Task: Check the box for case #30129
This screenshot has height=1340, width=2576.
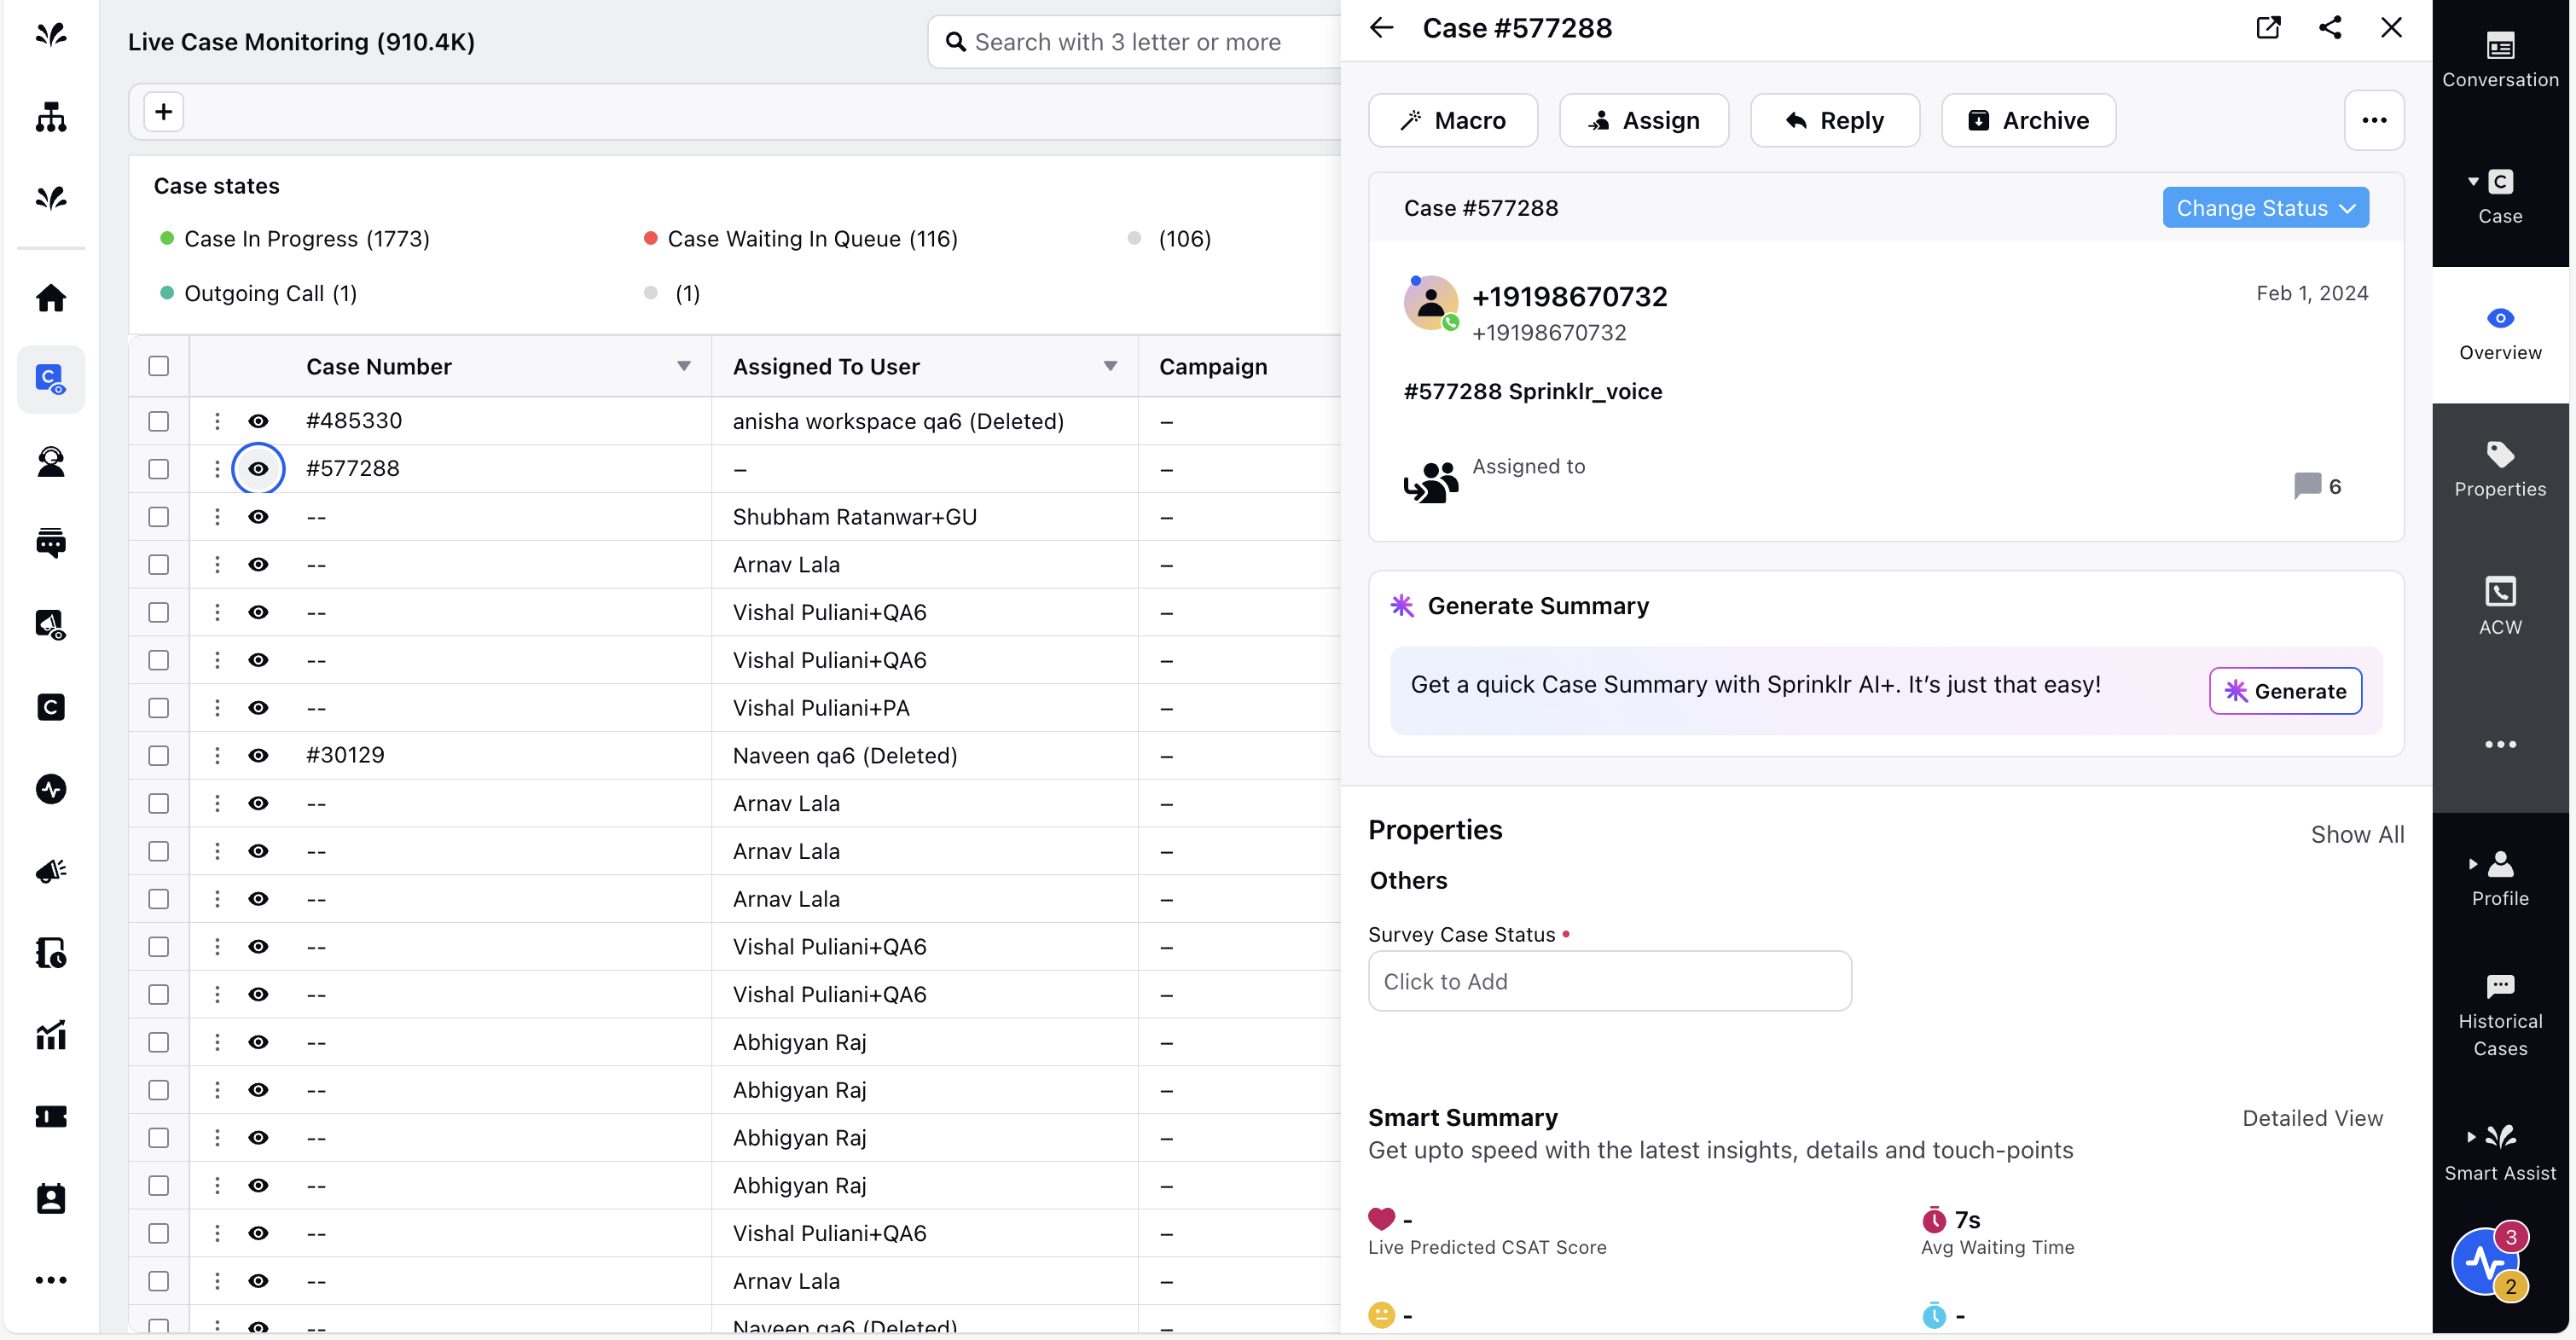Action: tap(158, 755)
